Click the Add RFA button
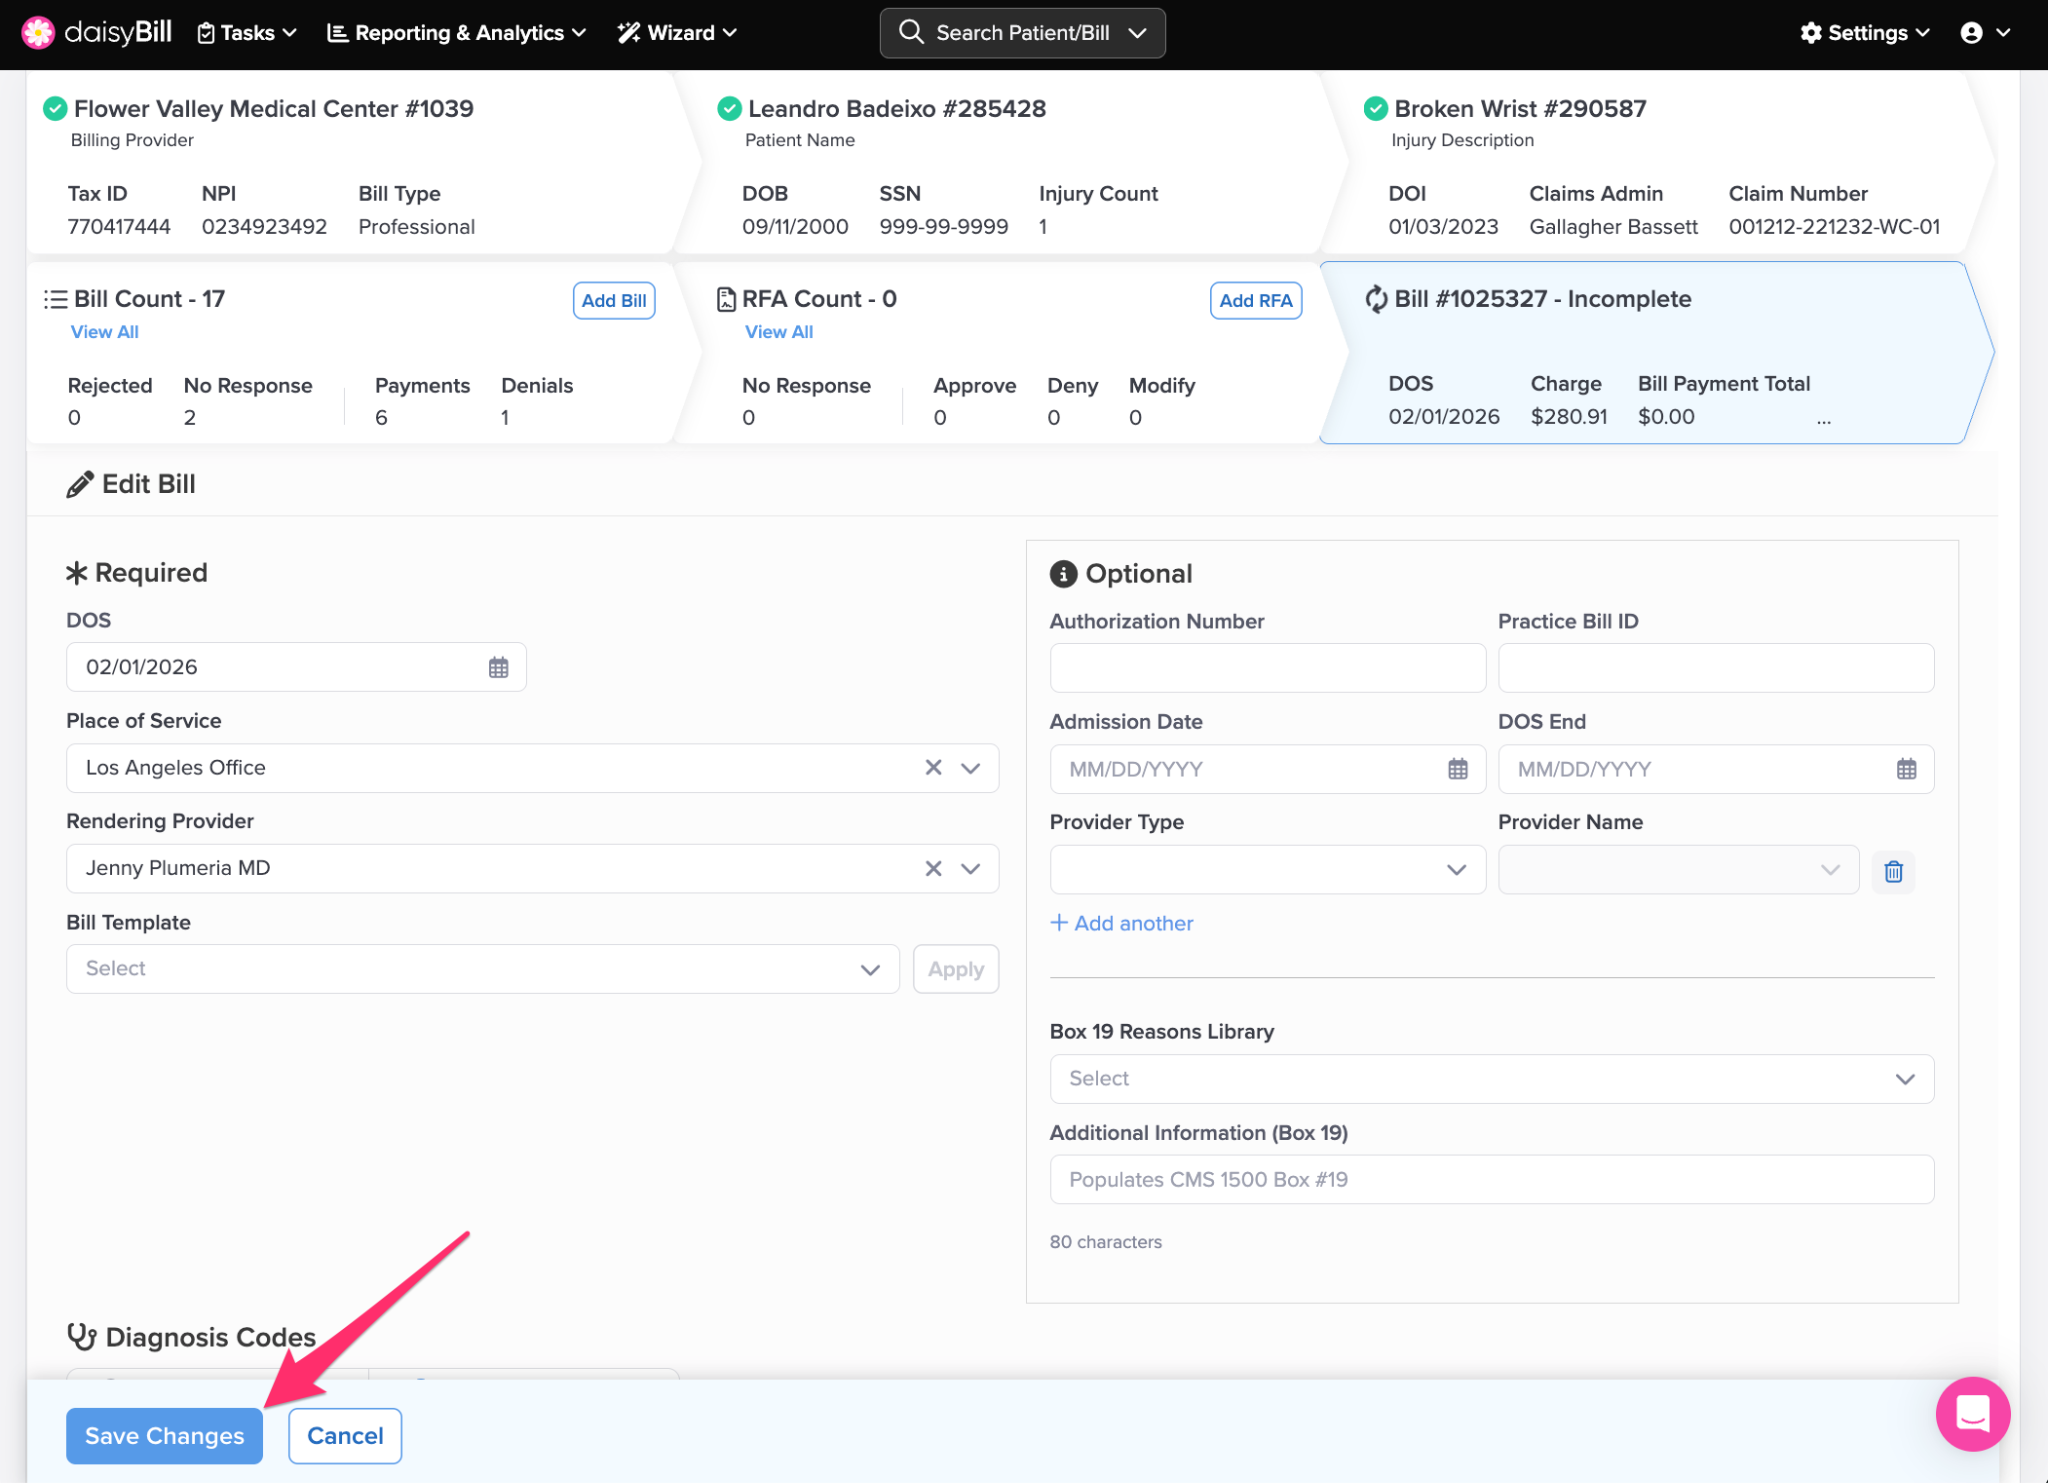Viewport: 2048px width, 1483px height. click(x=1255, y=300)
